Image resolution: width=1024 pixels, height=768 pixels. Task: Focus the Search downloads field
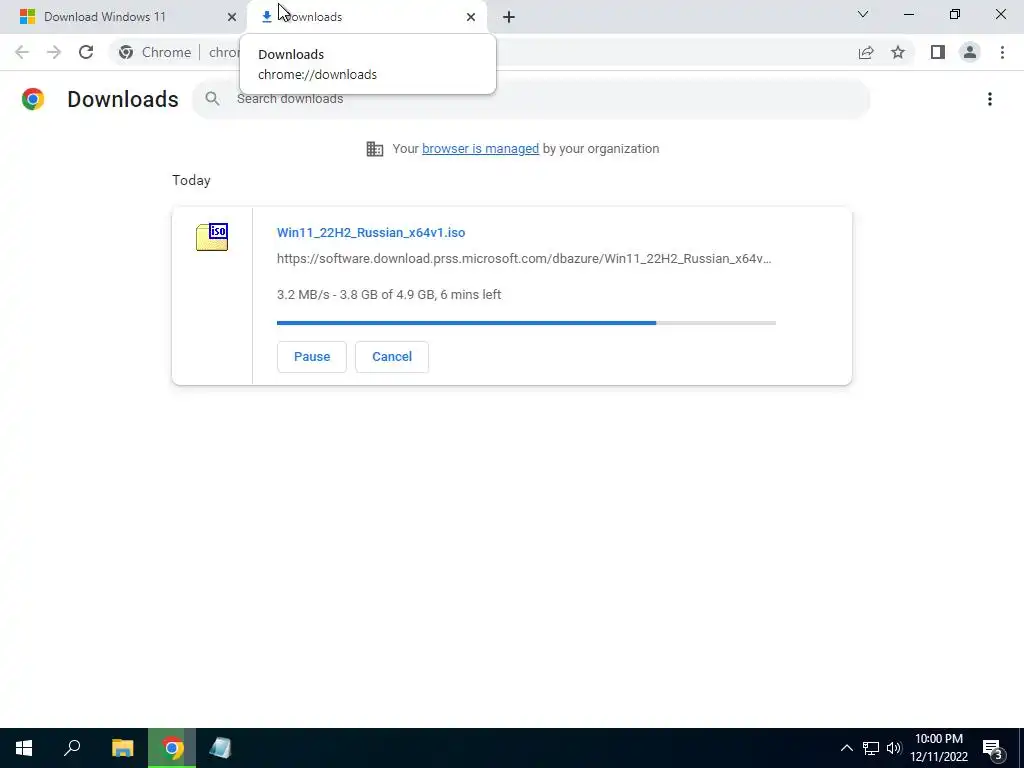[x=531, y=99]
